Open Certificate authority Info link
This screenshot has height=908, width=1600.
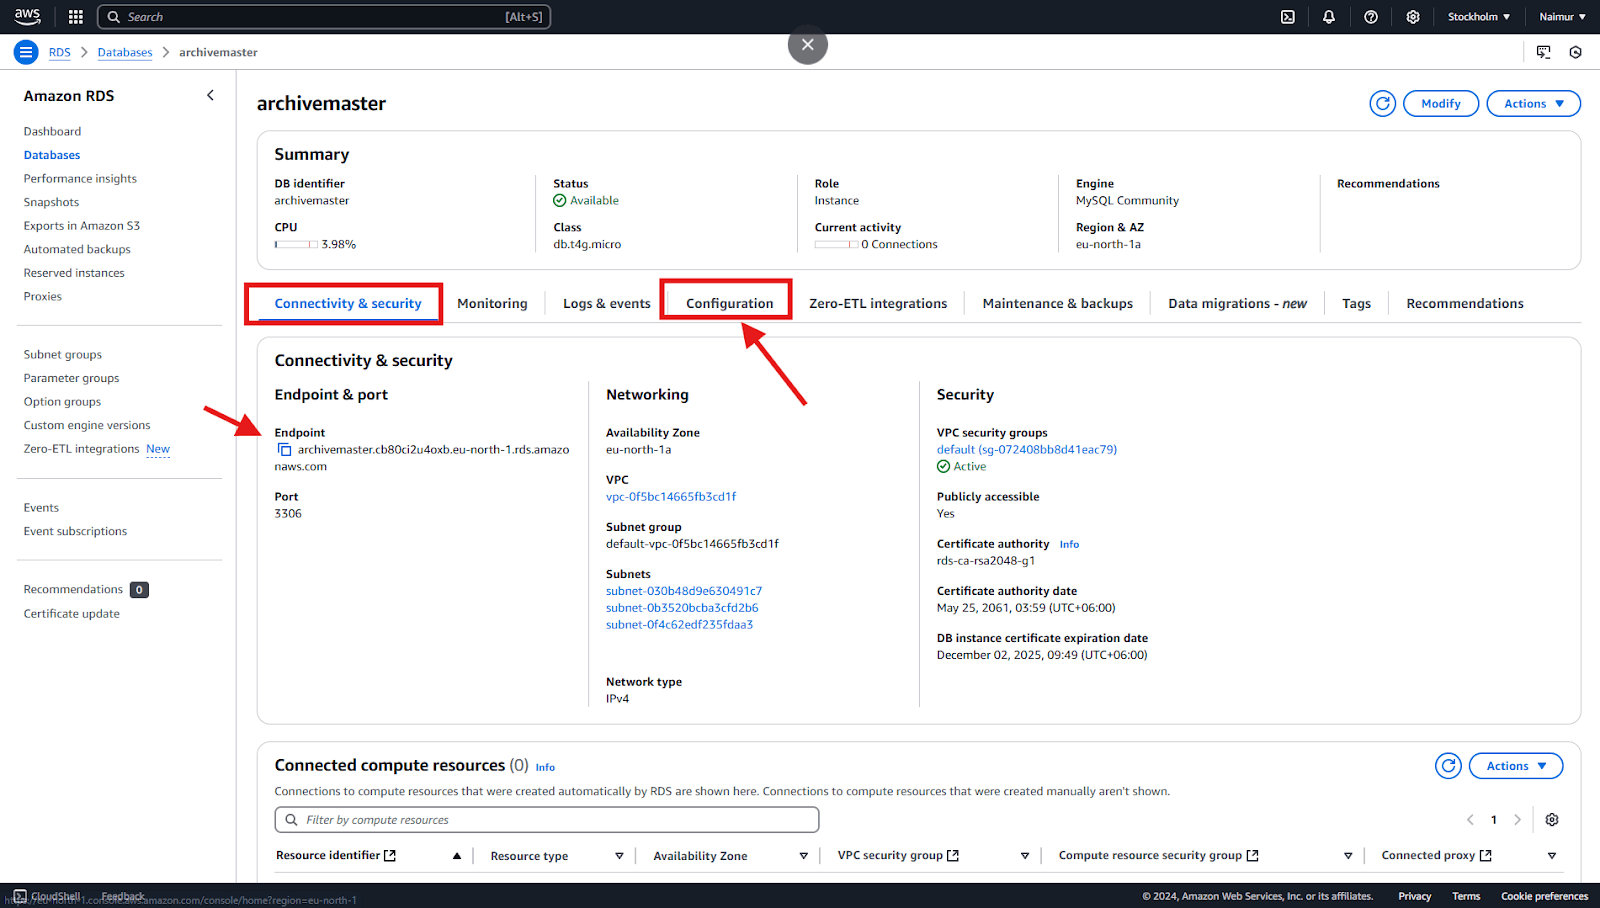(1069, 544)
